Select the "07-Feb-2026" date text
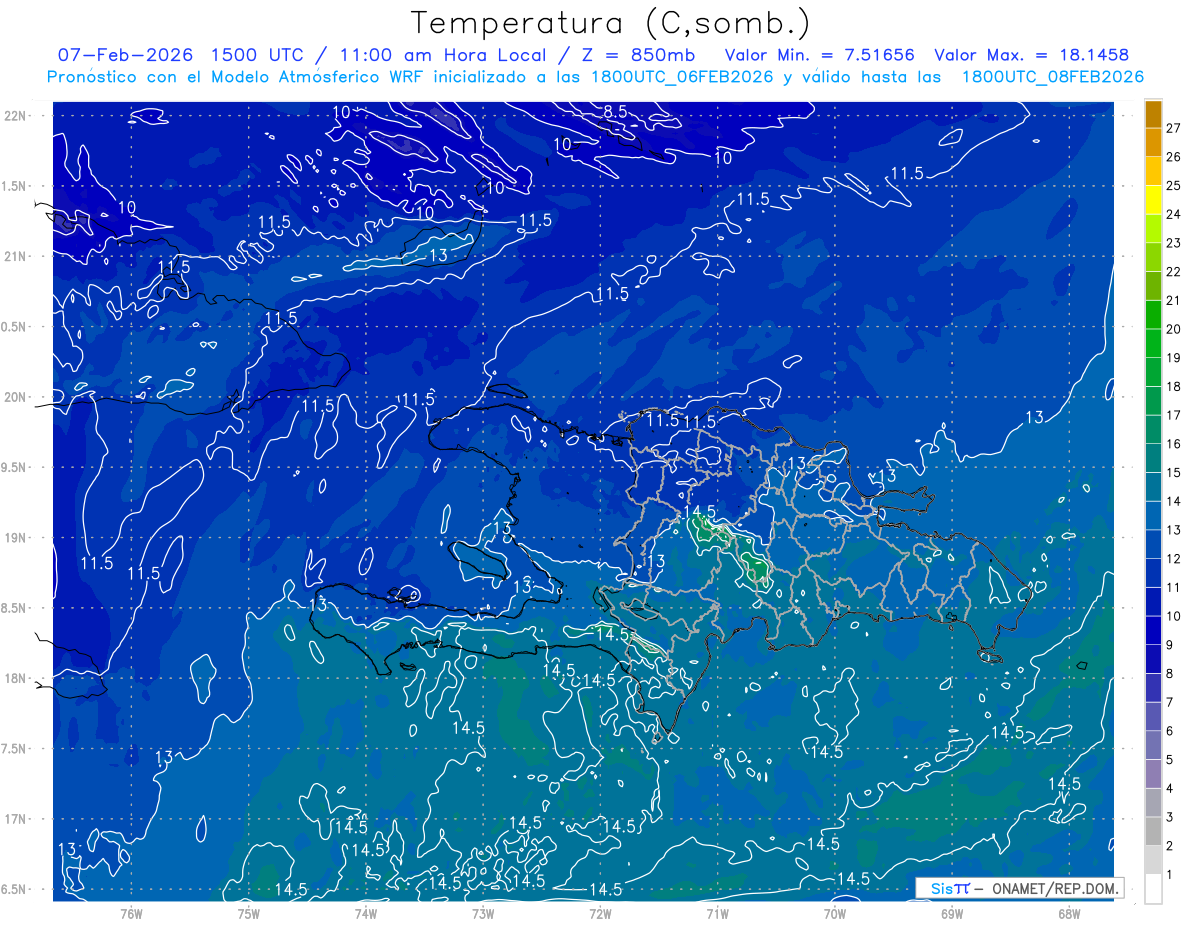 [x=123, y=55]
